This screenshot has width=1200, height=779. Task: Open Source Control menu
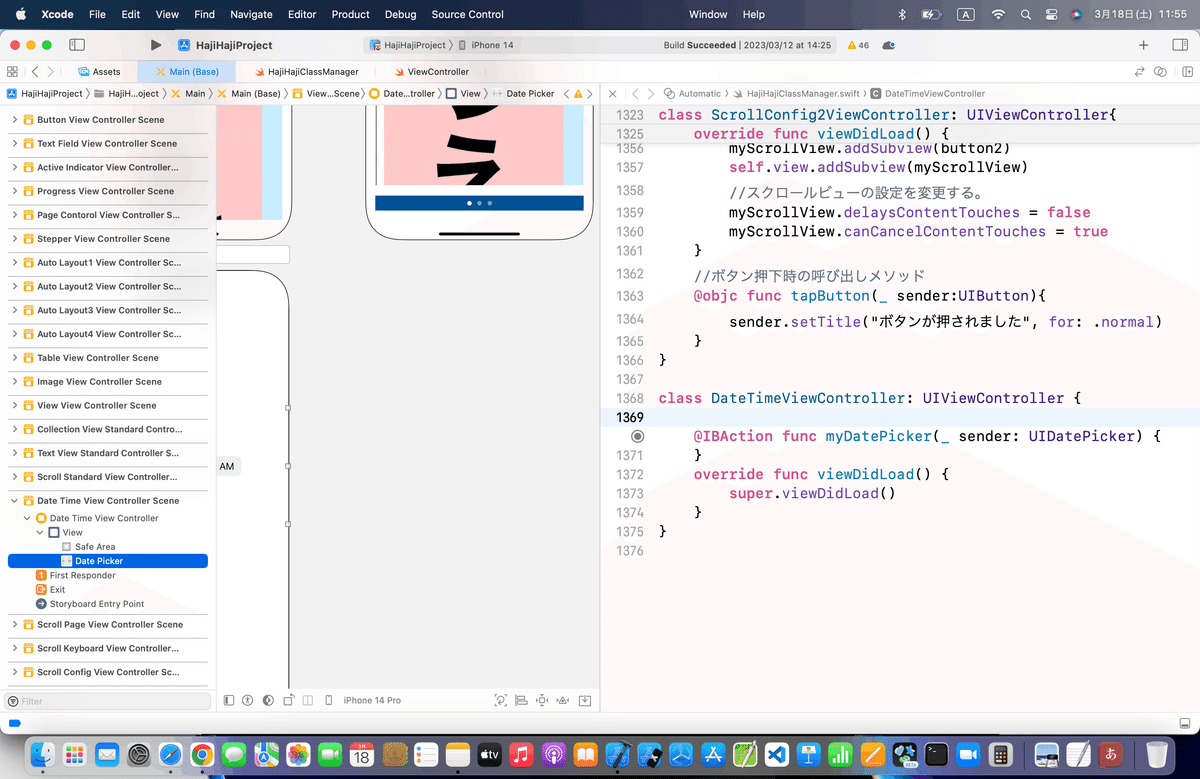(468, 15)
